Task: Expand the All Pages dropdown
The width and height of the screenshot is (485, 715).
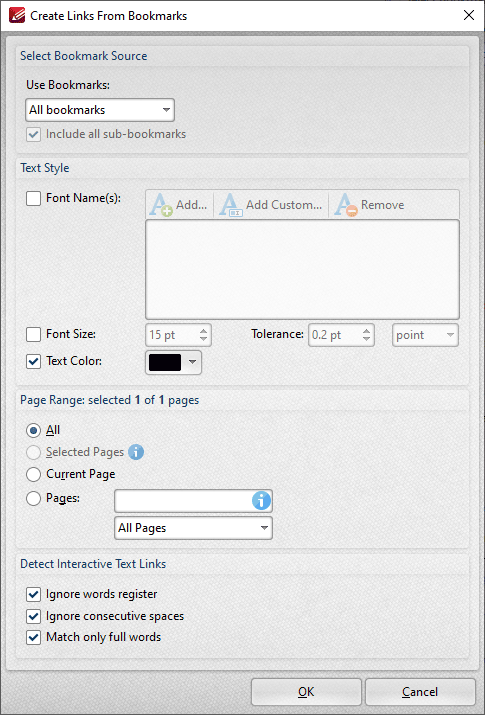Action: click(x=193, y=528)
